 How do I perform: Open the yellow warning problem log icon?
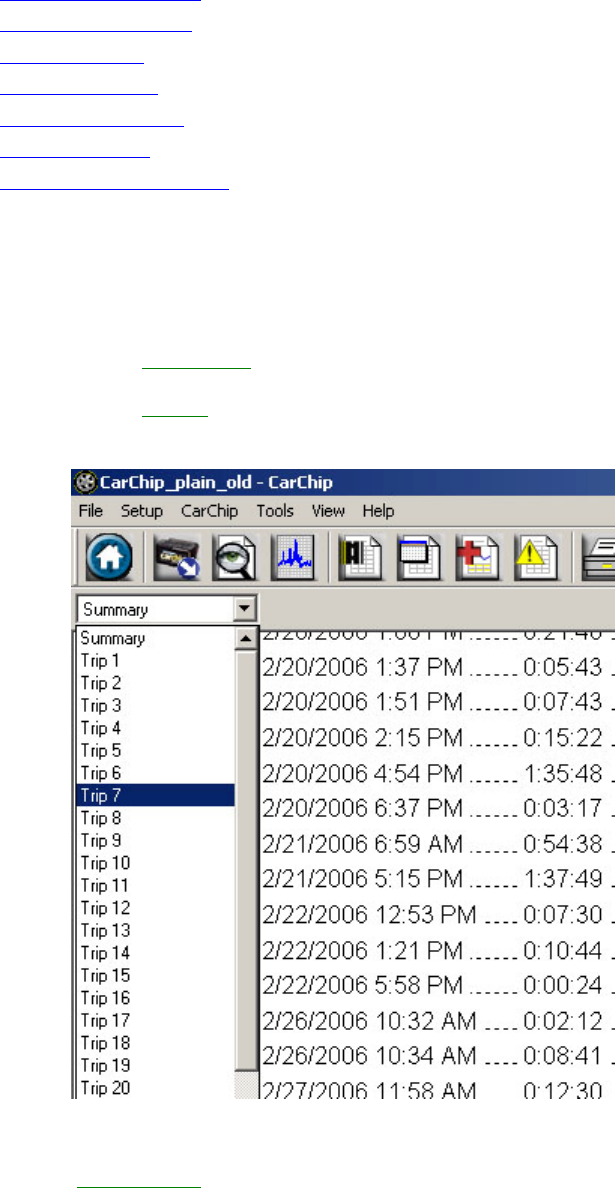537,557
